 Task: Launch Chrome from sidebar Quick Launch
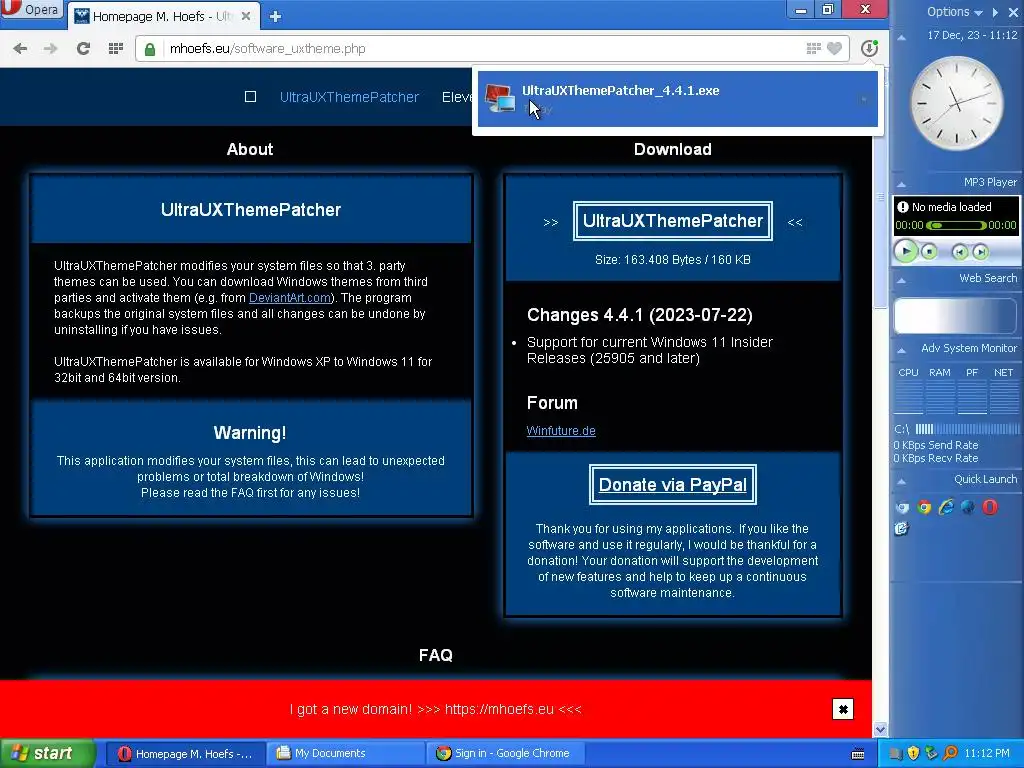coord(924,507)
